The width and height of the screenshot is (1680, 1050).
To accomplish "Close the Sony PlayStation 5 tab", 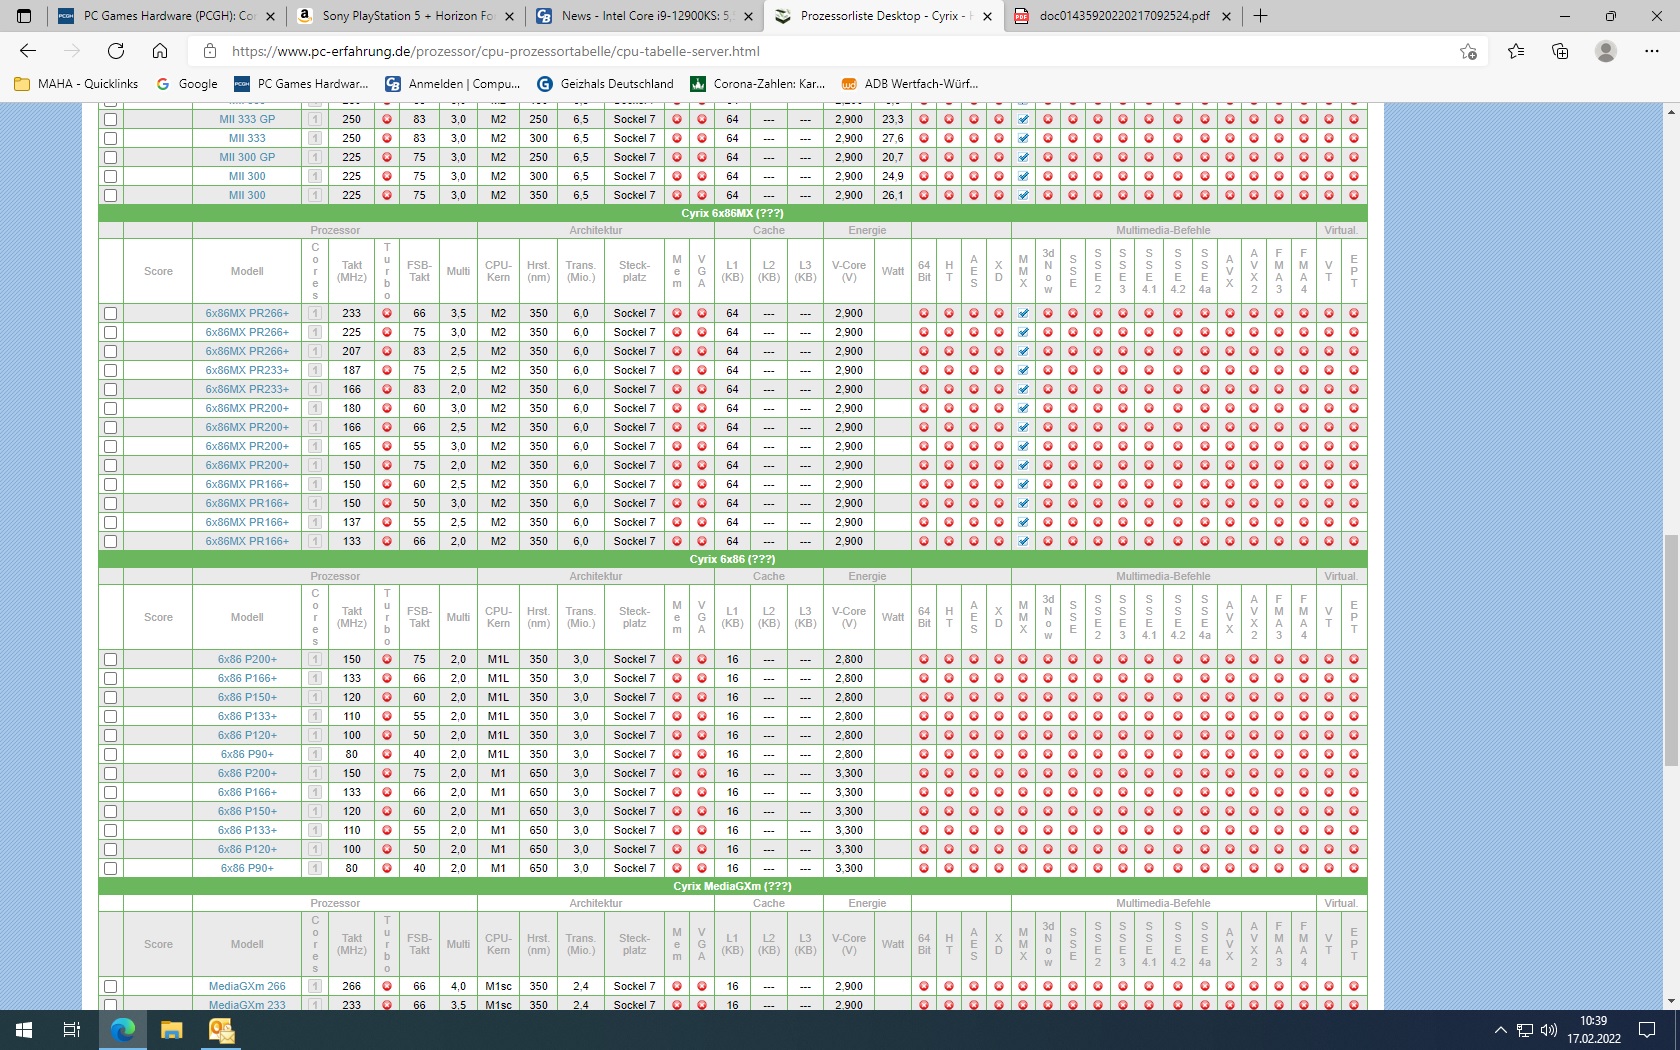I will [x=509, y=16].
